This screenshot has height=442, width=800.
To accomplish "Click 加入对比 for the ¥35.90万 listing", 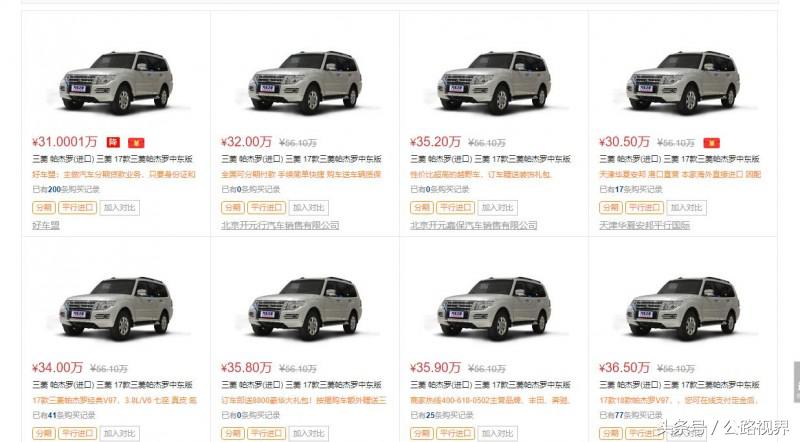I will (x=497, y=433).
